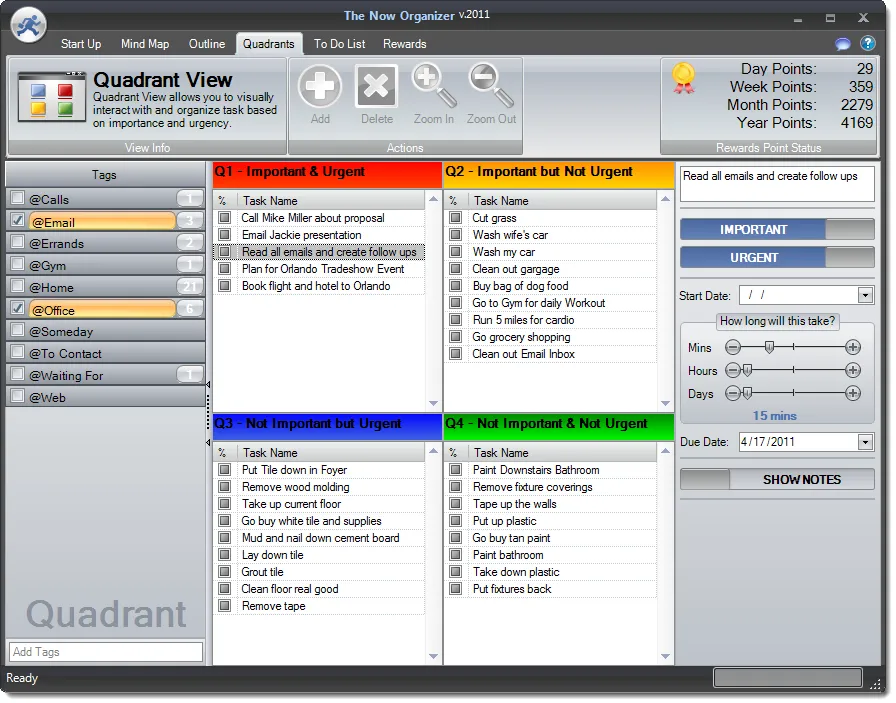
Task: Open the Start Date dropdown
Action: coord(865,295)
